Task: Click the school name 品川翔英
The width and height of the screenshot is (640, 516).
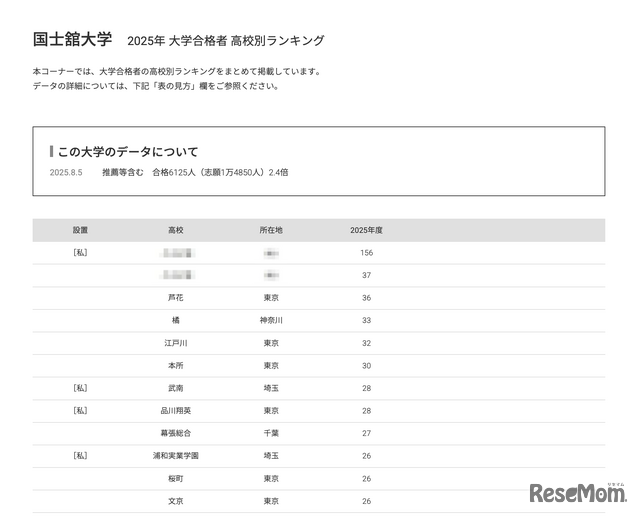Action: (x=176, y=411)
